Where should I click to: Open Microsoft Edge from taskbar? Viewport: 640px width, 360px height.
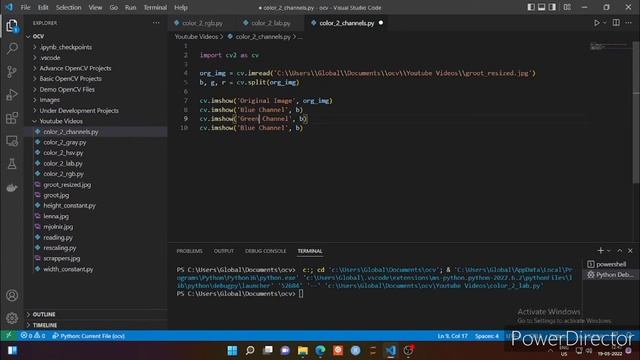pos(320,350)
